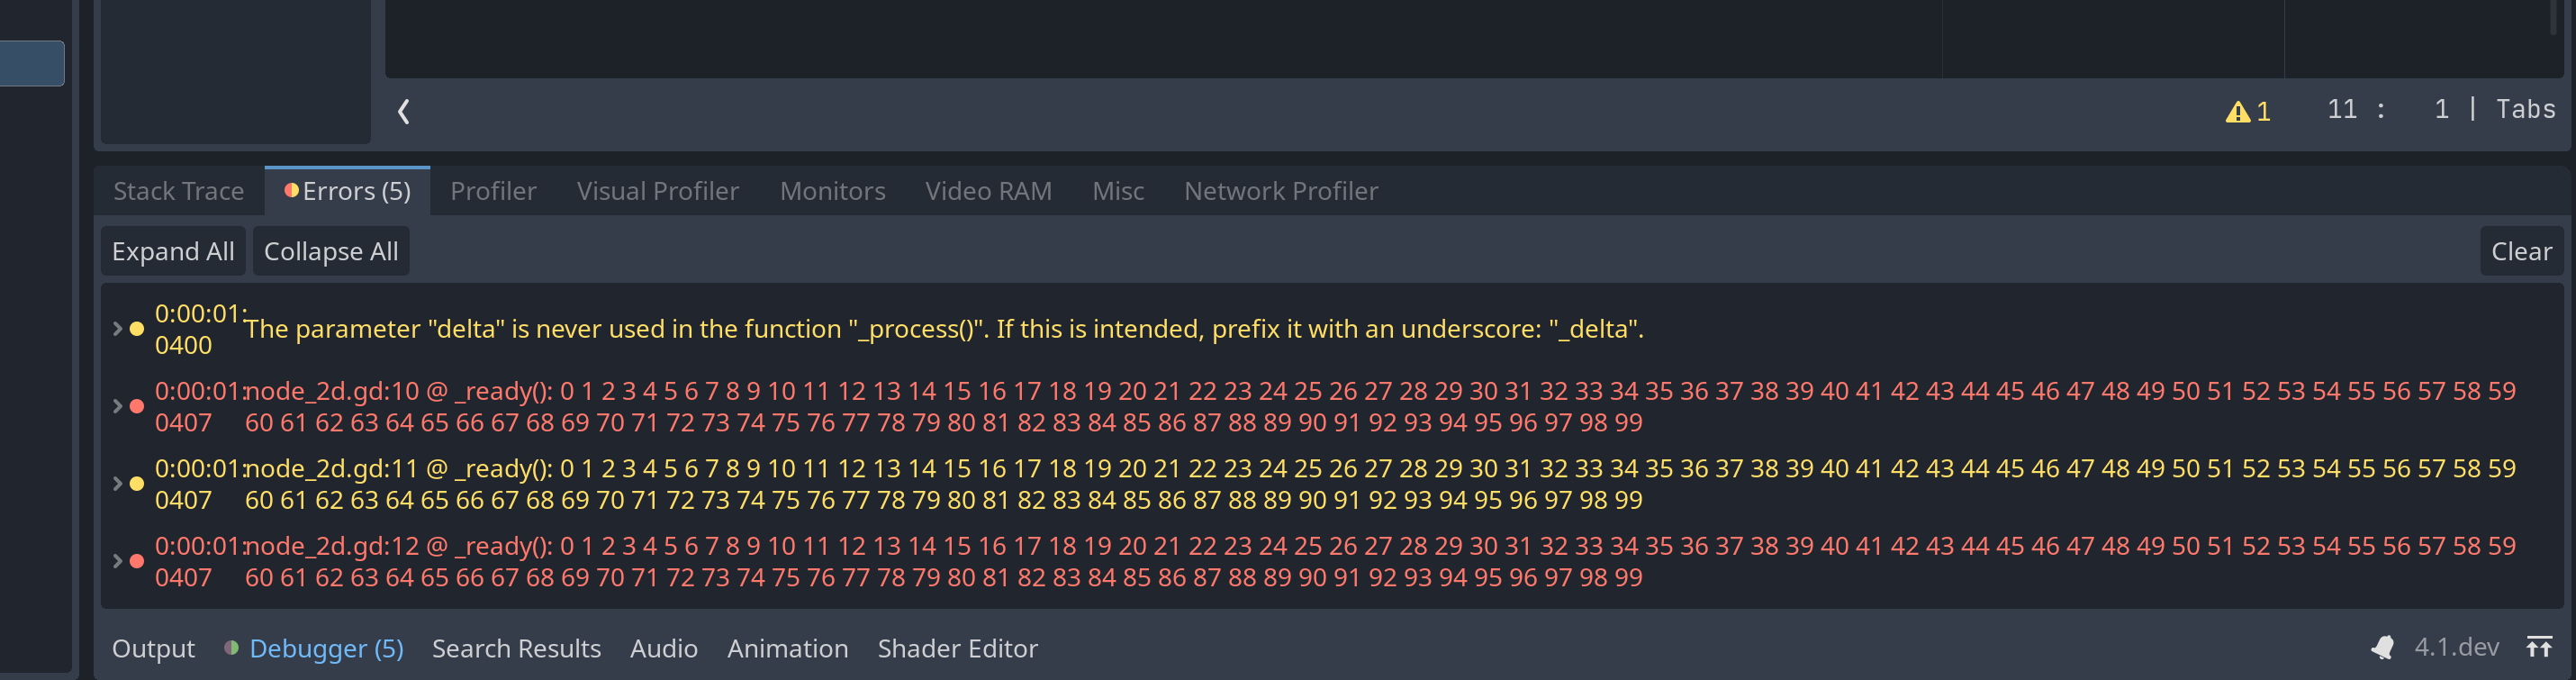Image resolution: width=2576 pixels, height=680 pixels.
Task: Open the Network Profiler tab
Action: (x=1281, y=190)
